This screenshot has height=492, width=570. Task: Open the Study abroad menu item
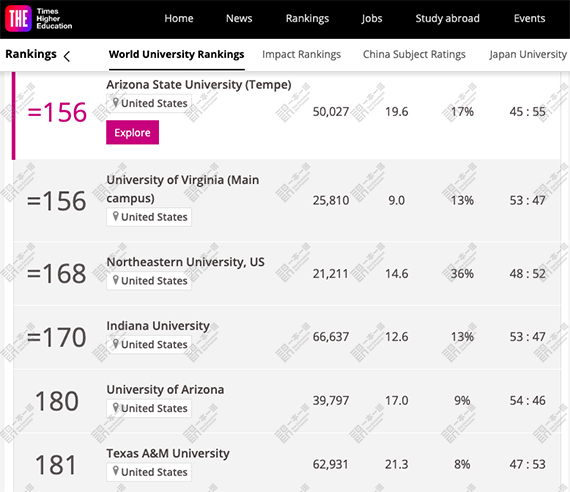447,19
